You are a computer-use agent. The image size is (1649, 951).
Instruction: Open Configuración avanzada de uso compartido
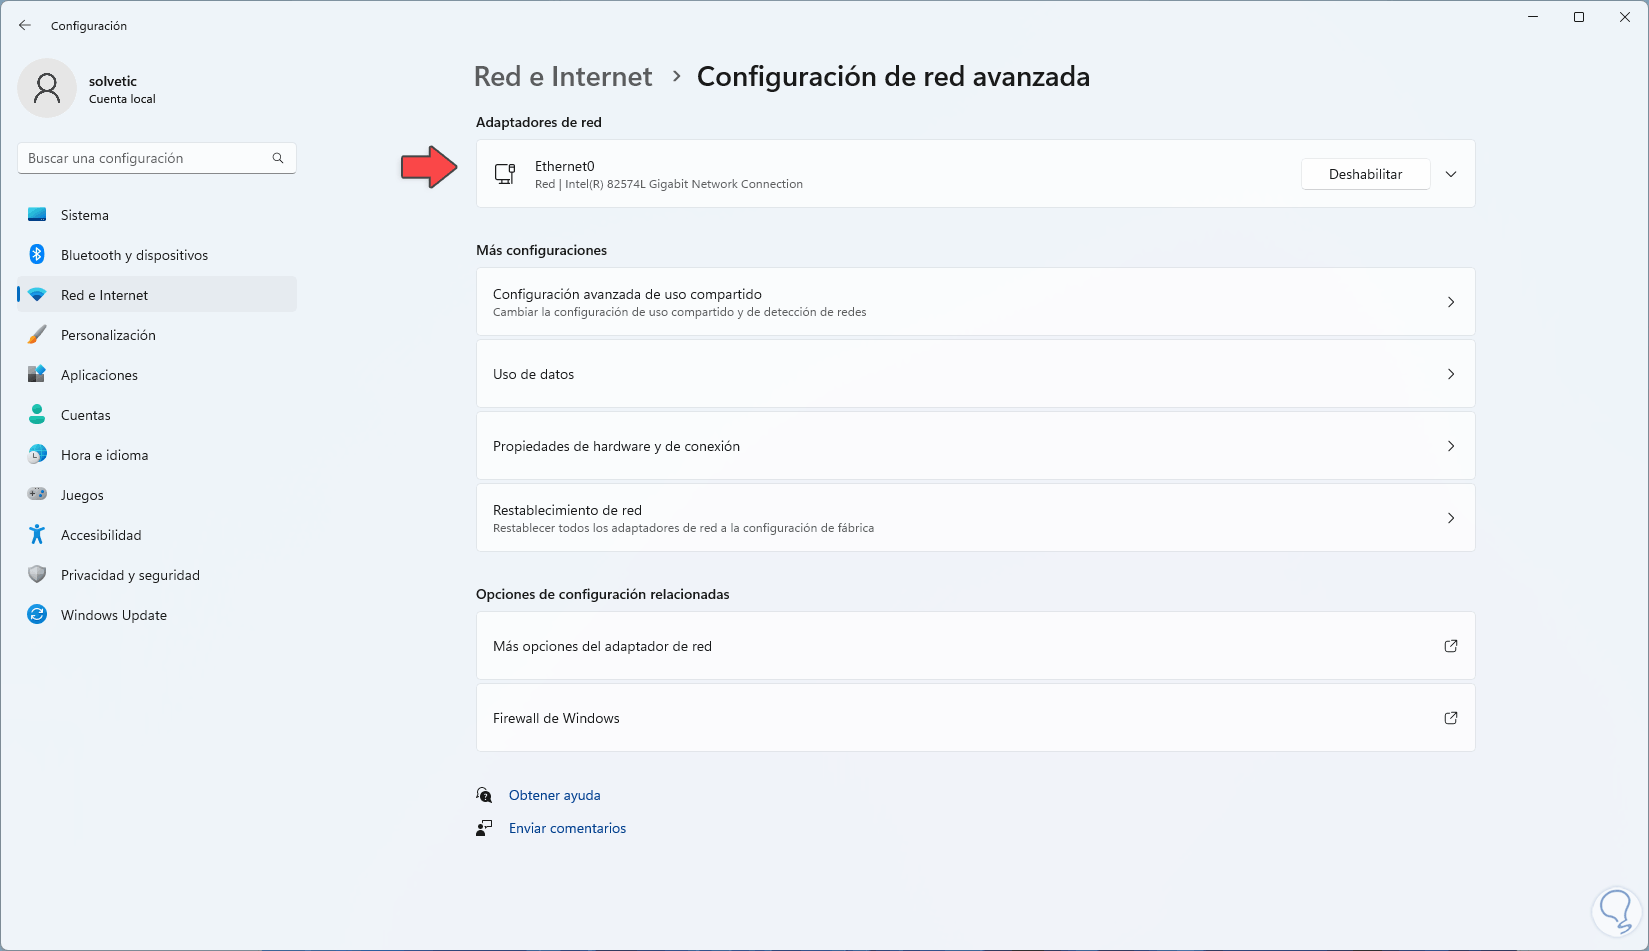click(975, 302)
